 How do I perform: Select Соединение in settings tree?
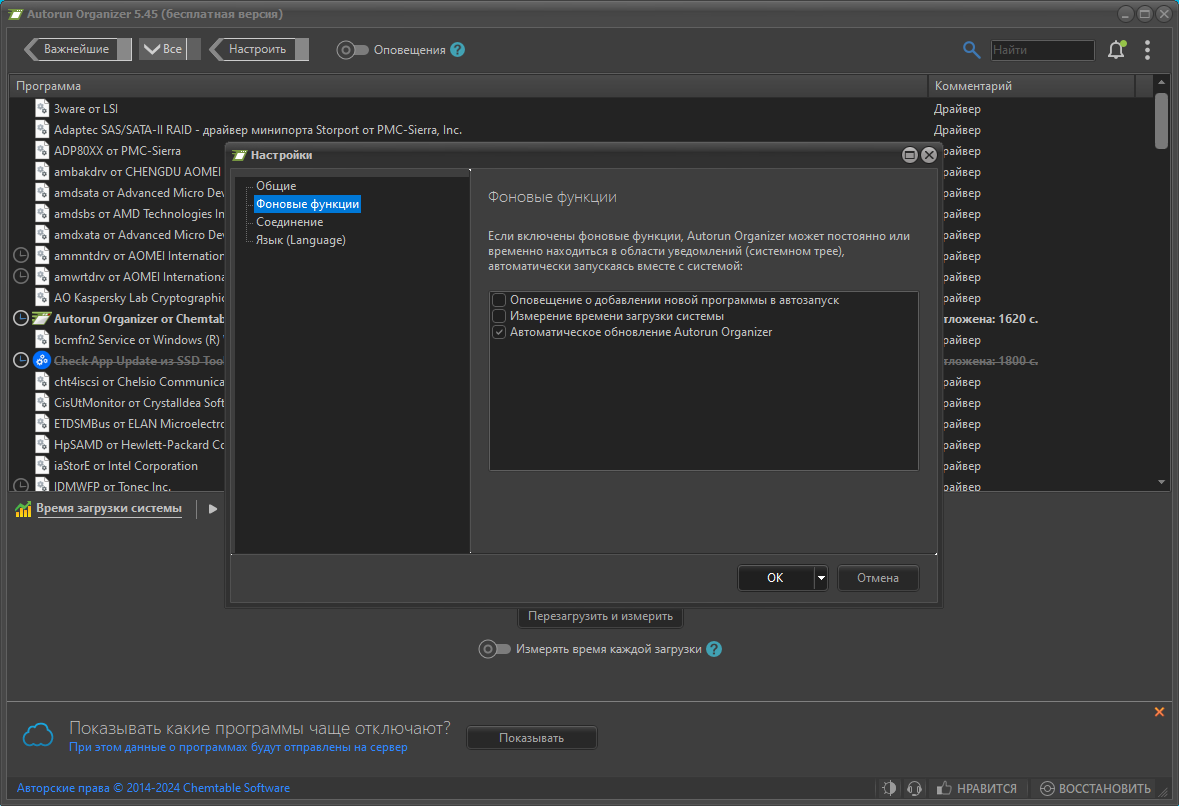tap(289, 222)
